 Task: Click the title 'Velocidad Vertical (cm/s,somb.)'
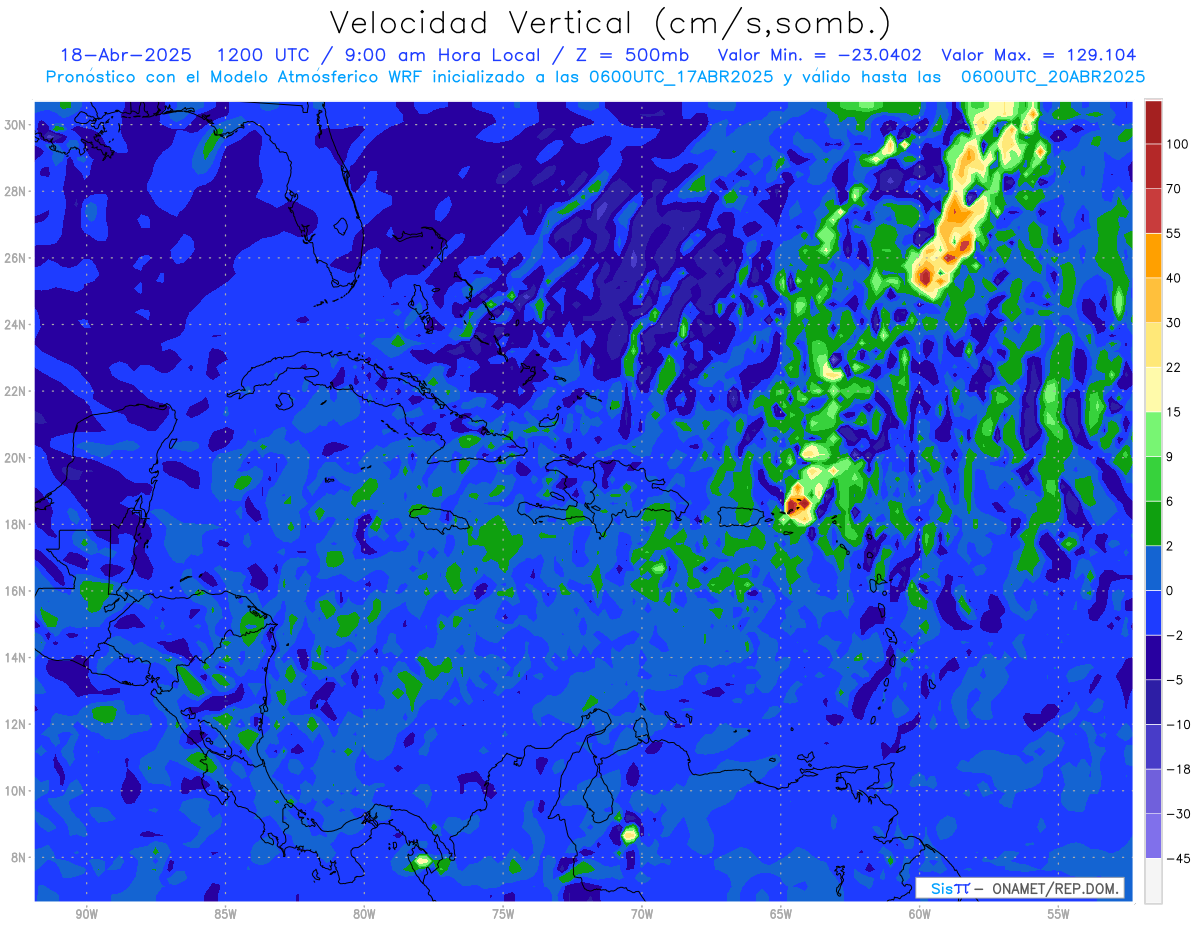[610, 23]
